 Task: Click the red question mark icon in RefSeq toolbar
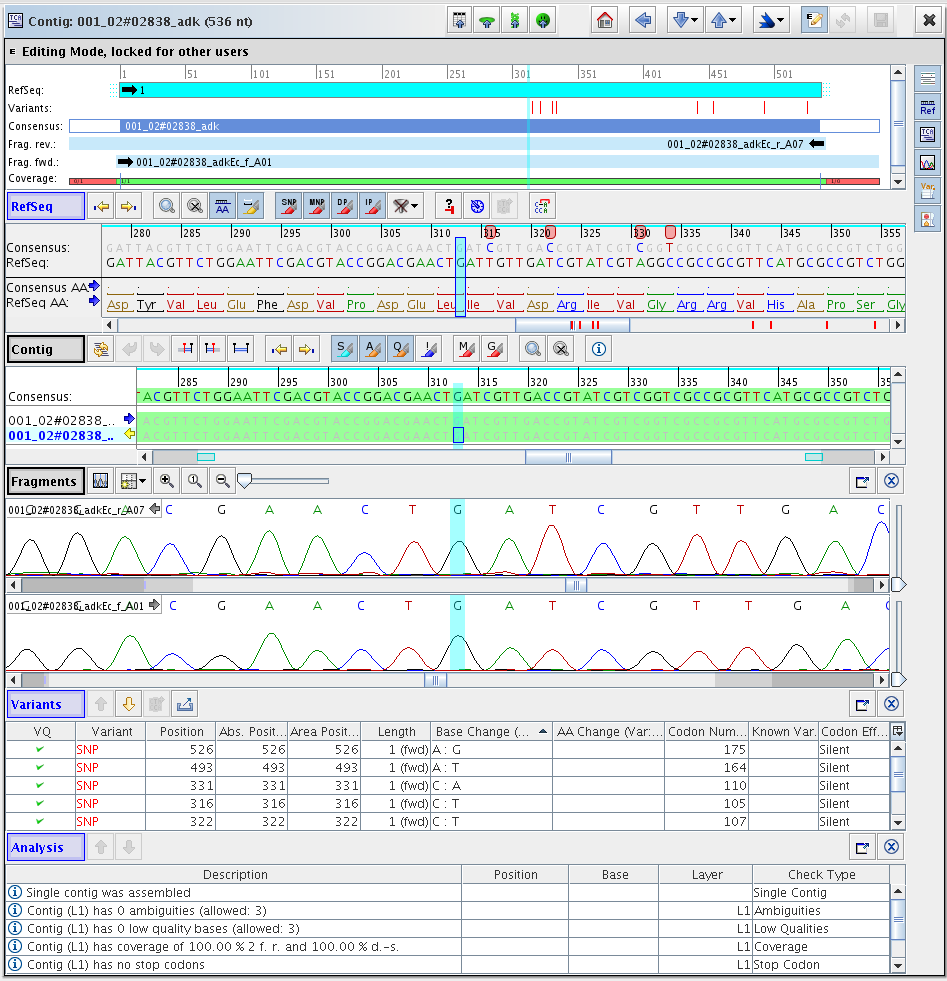[x=450, y=206]
